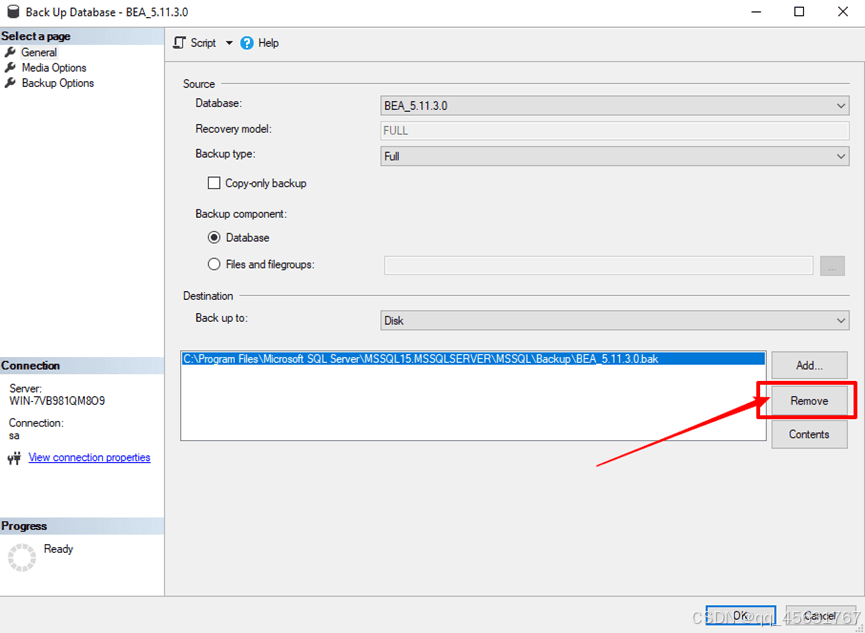Click the Remove button
The image size is (865, 633).
[x=809, y=401]
